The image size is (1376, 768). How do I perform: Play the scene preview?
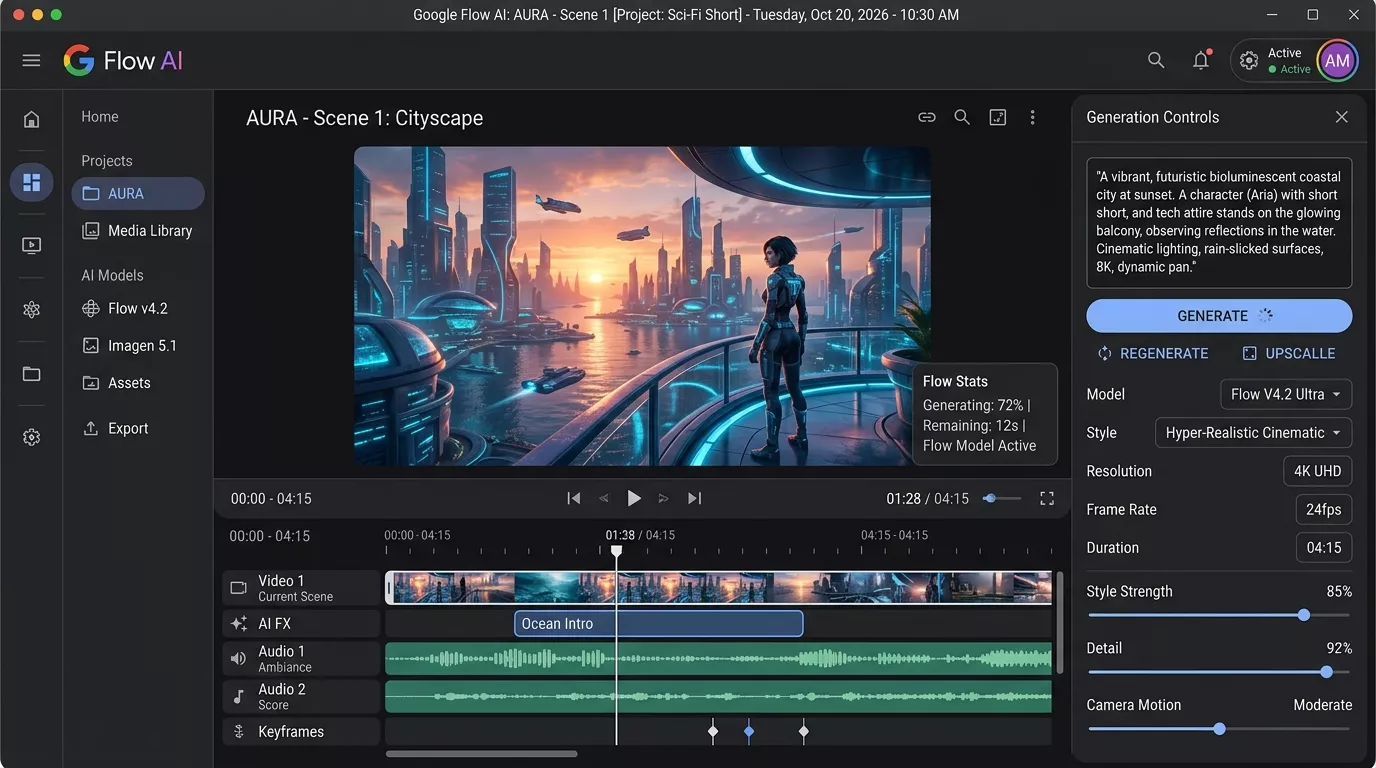[634, 498]
